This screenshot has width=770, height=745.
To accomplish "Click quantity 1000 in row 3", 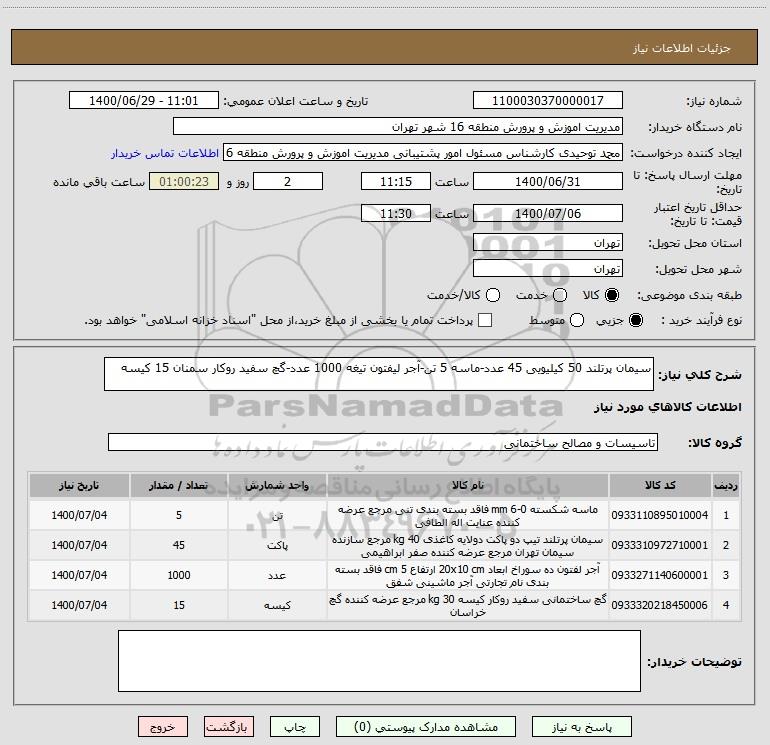I will pos(179,575).
